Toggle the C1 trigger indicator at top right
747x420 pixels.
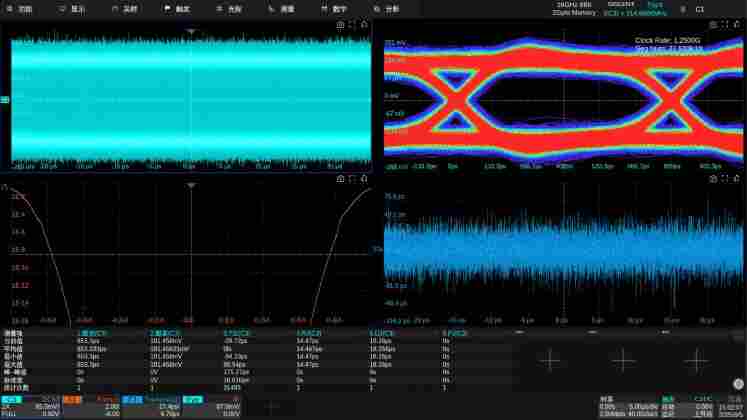tap(700, 8)
